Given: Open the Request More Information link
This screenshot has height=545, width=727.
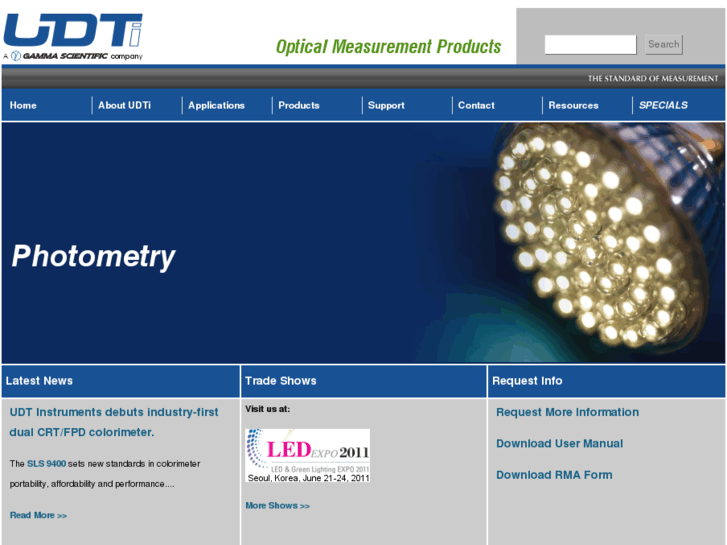Looking at the screenshot, I should pyautogui.click(x=567, y=412).
